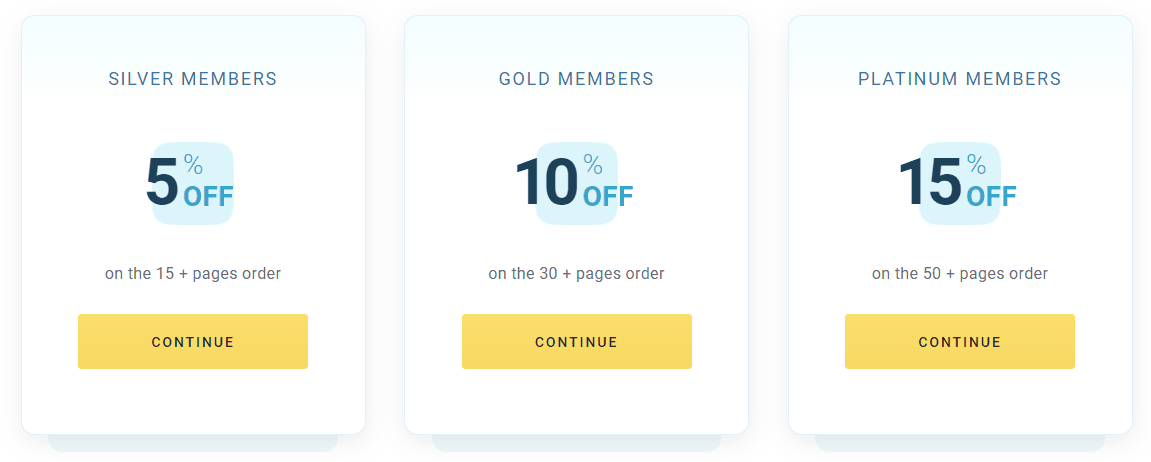Screen dimensions: 1151x462
Task: Click the Silver Members heading
Action: pyautogui.click(x=193, y=79)
